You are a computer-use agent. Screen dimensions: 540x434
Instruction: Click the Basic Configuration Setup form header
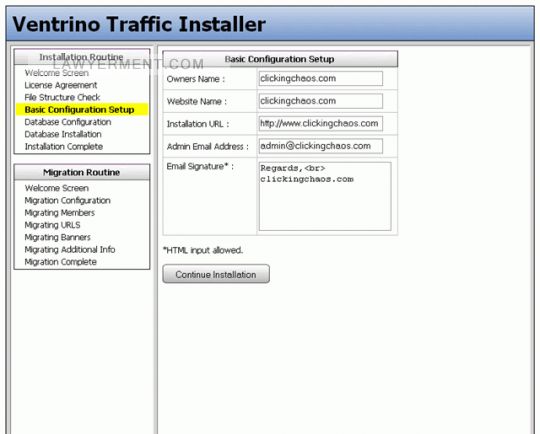point(280,59)
